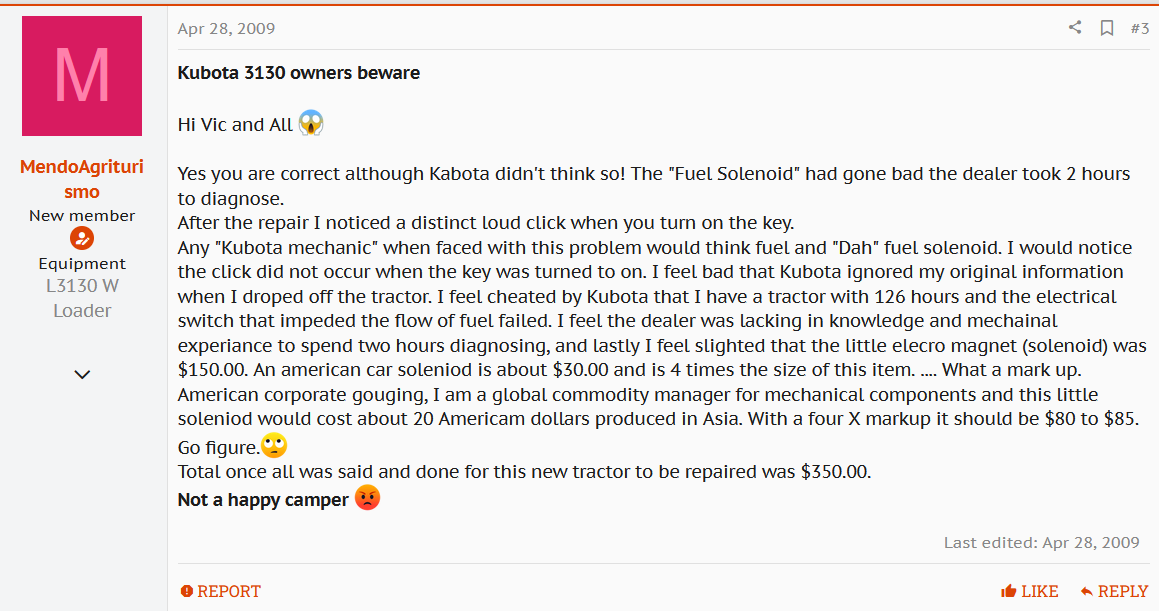Open the #3 post permalink
1159x611 pixels.
[1140, 29]
